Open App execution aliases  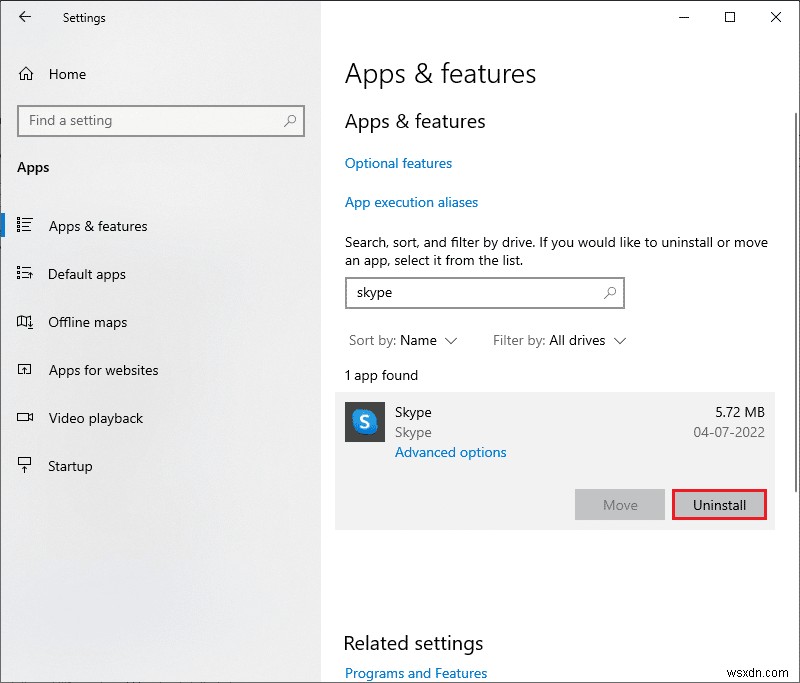click(411, 202)
